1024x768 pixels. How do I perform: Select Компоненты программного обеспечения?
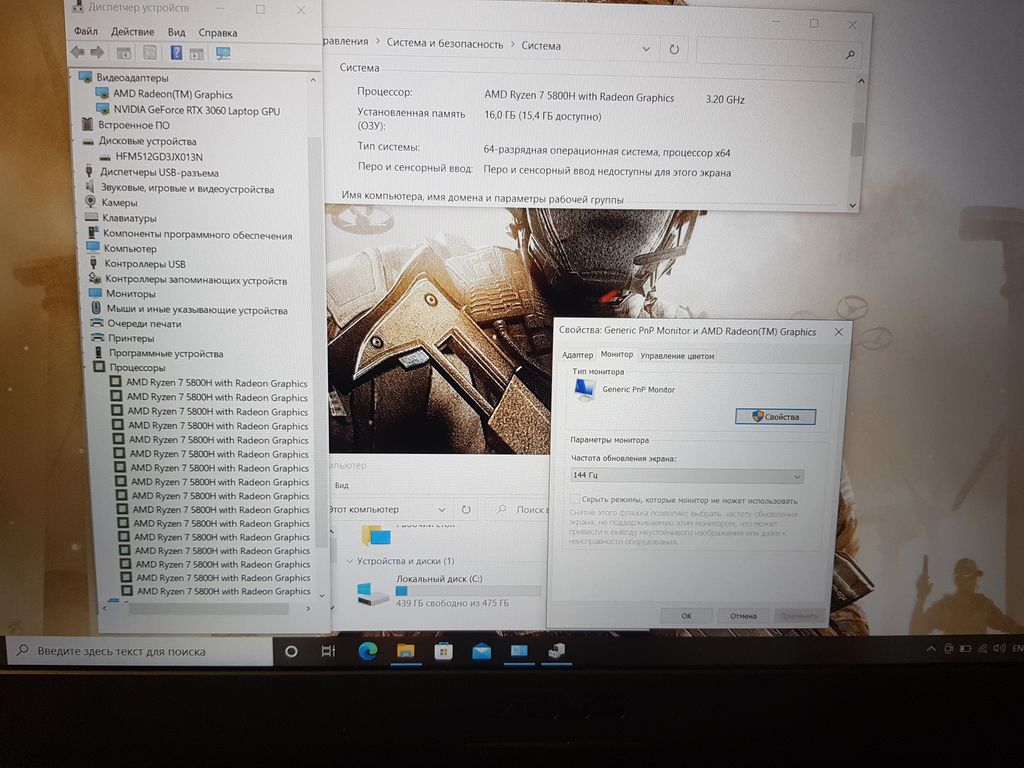[x=197, y=234]
